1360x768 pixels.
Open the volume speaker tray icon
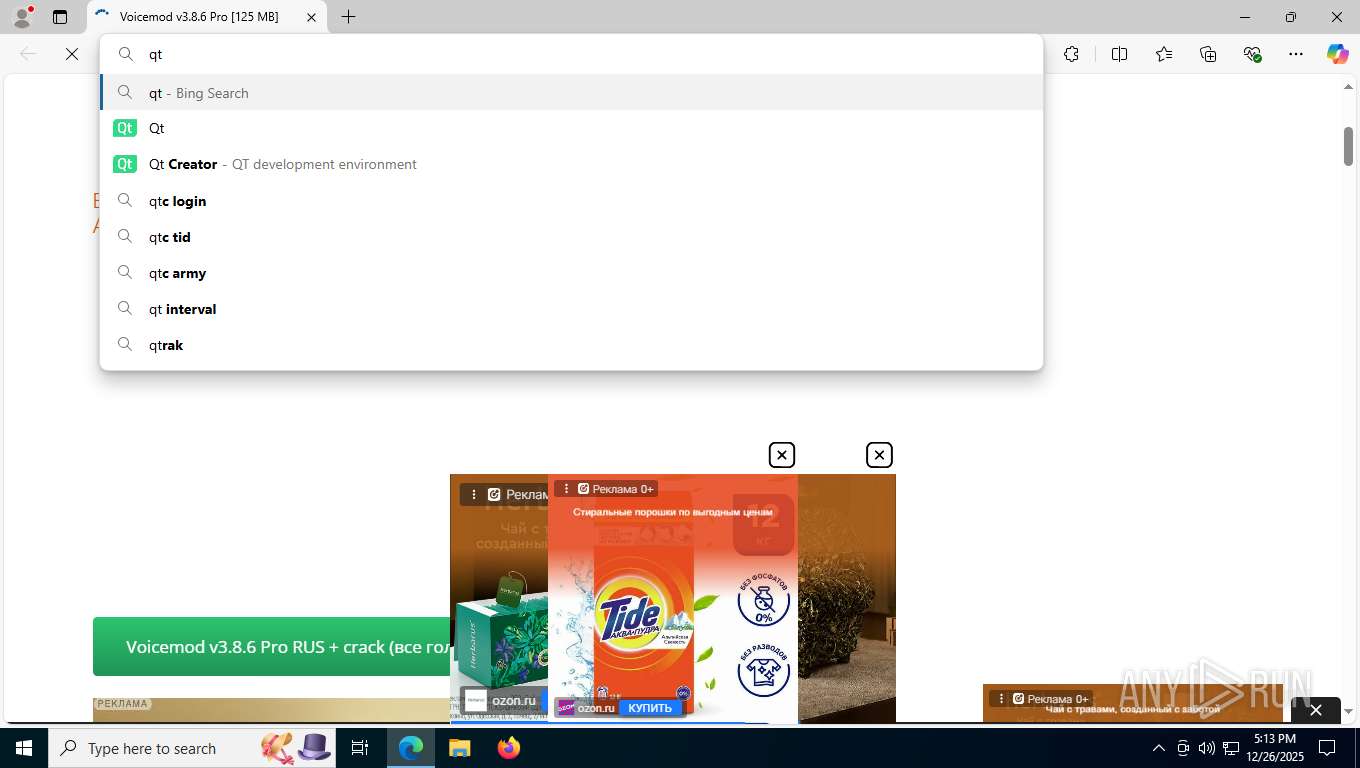(1206, 748)
